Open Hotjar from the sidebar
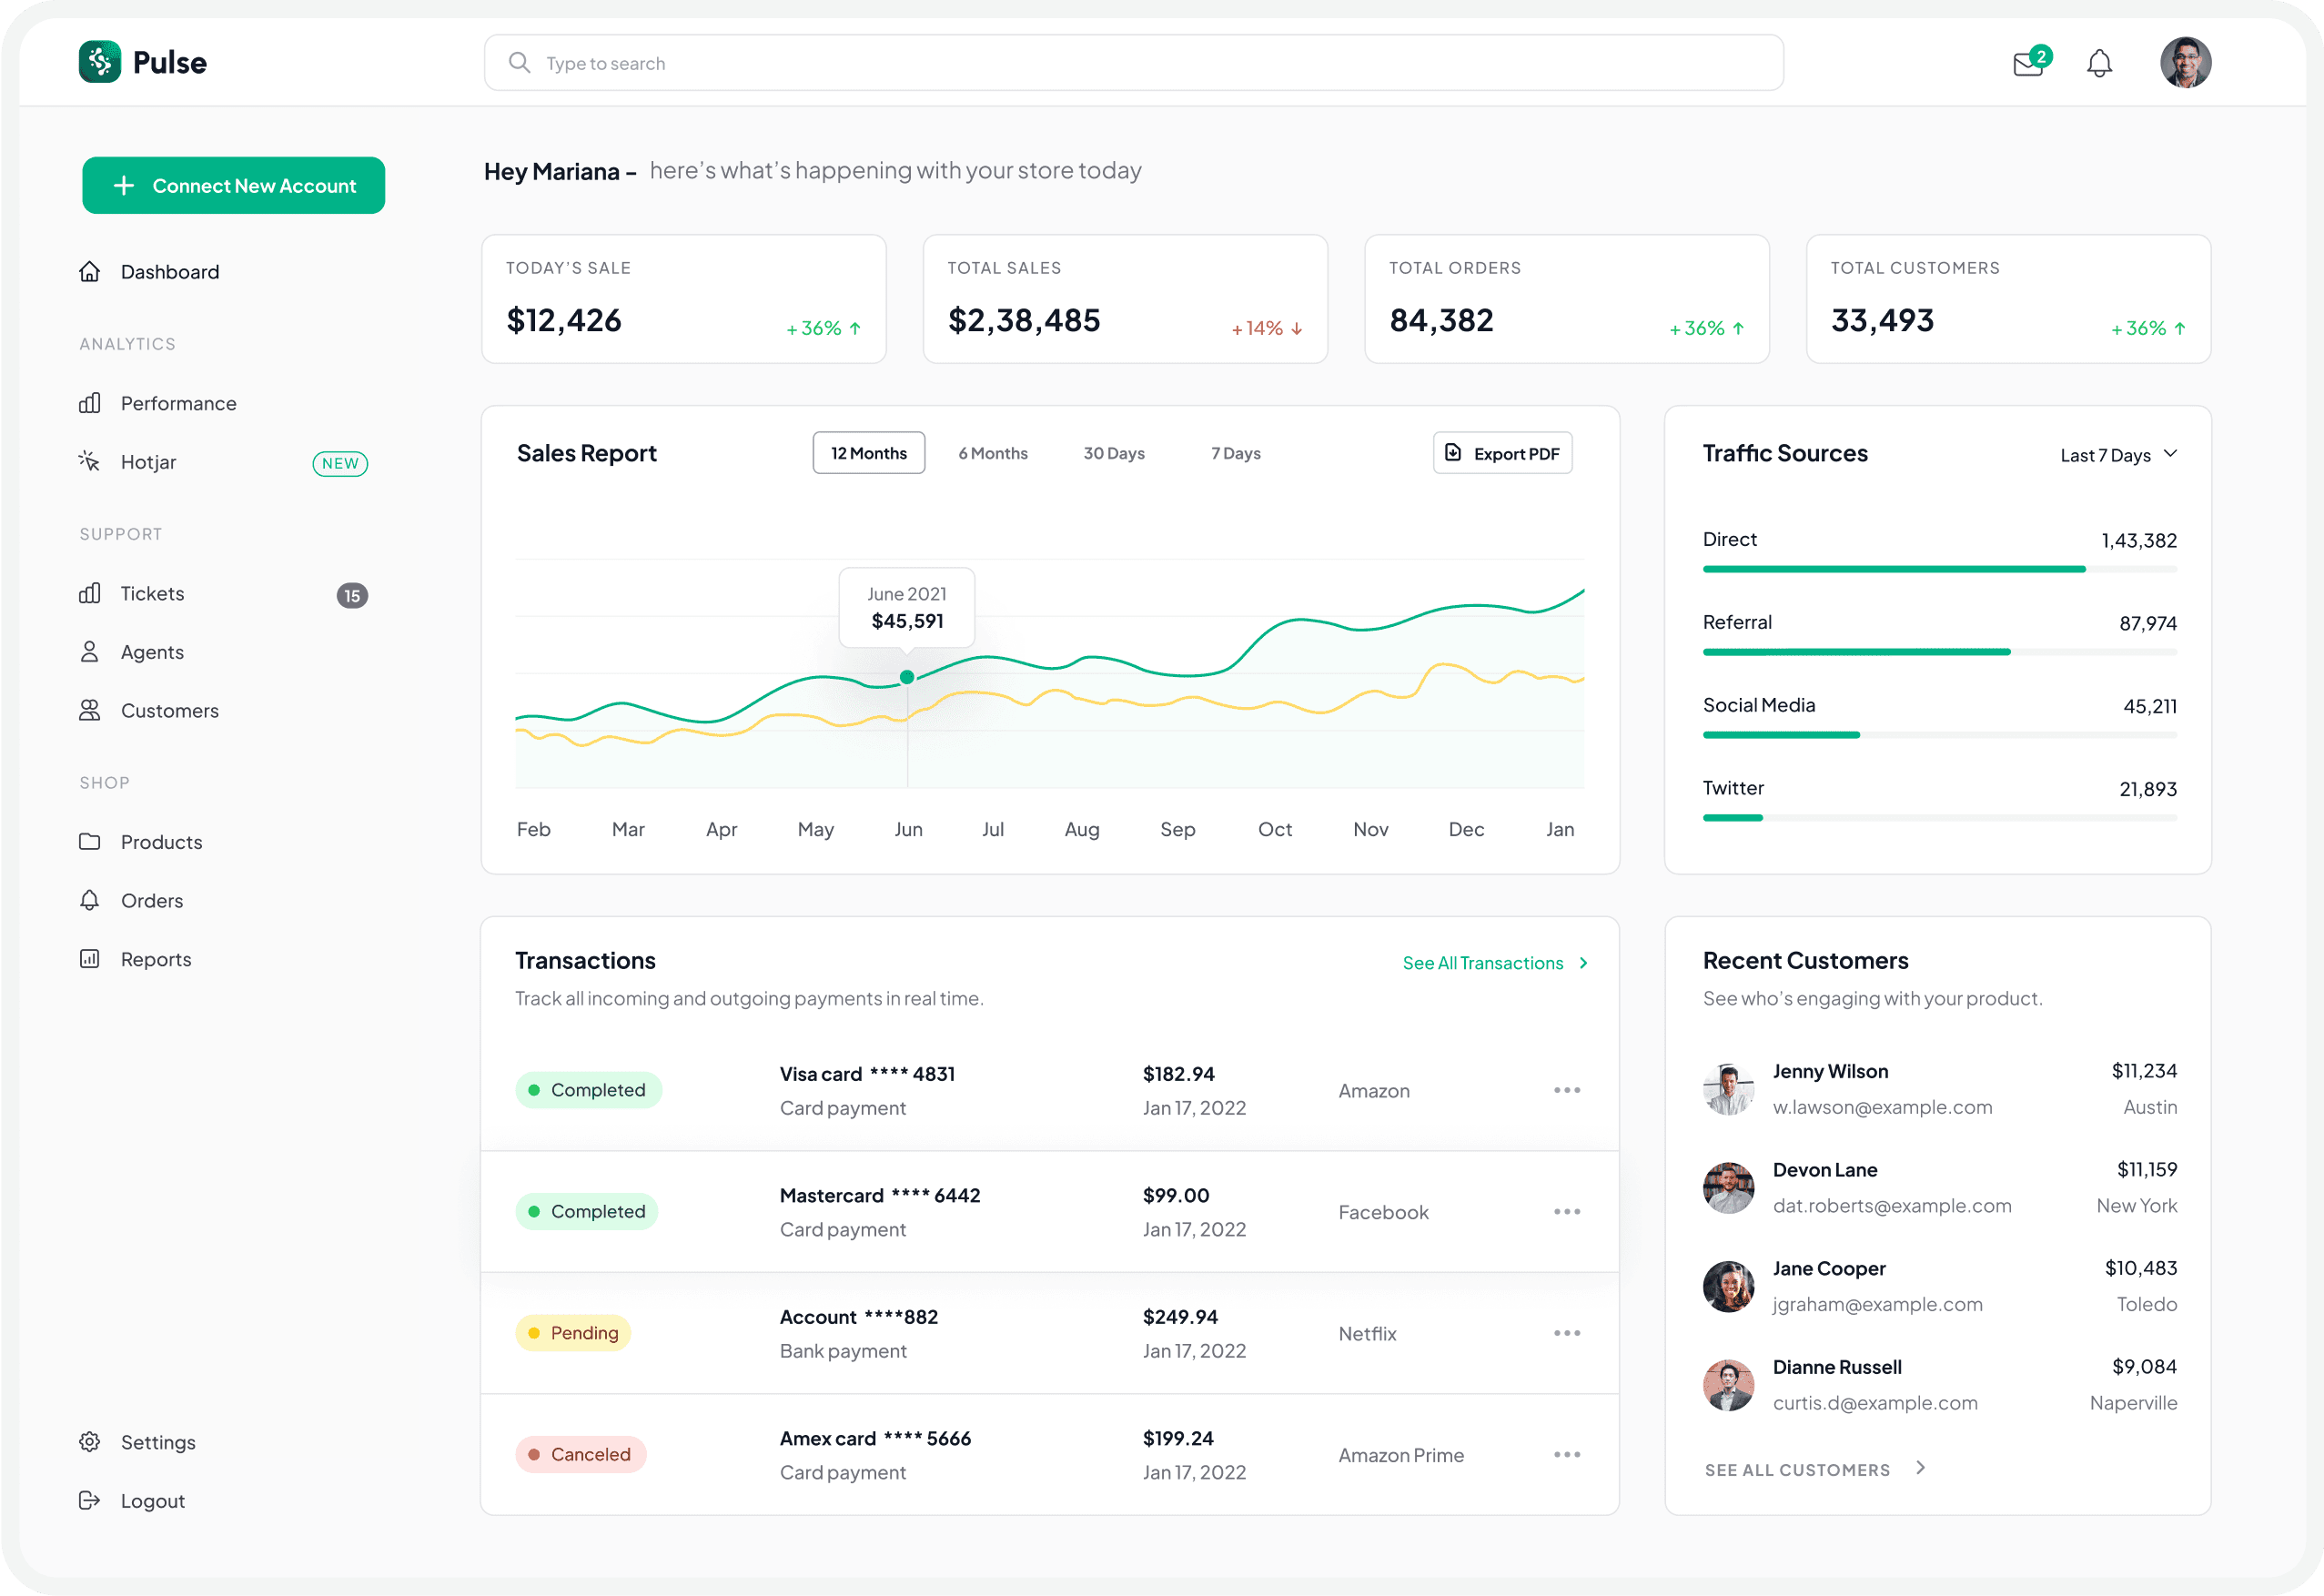 pyautogui.click(x=148, y=462)
